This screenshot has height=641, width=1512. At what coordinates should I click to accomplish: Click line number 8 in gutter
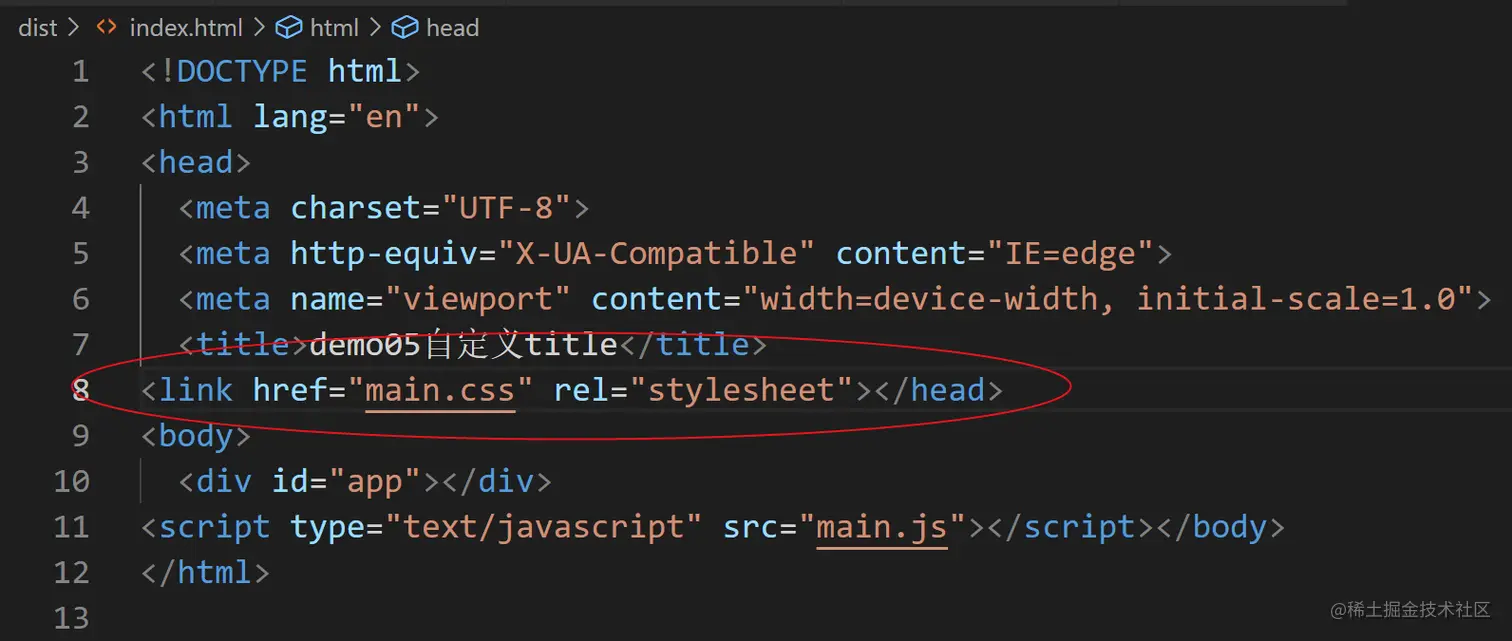[80, 390]
